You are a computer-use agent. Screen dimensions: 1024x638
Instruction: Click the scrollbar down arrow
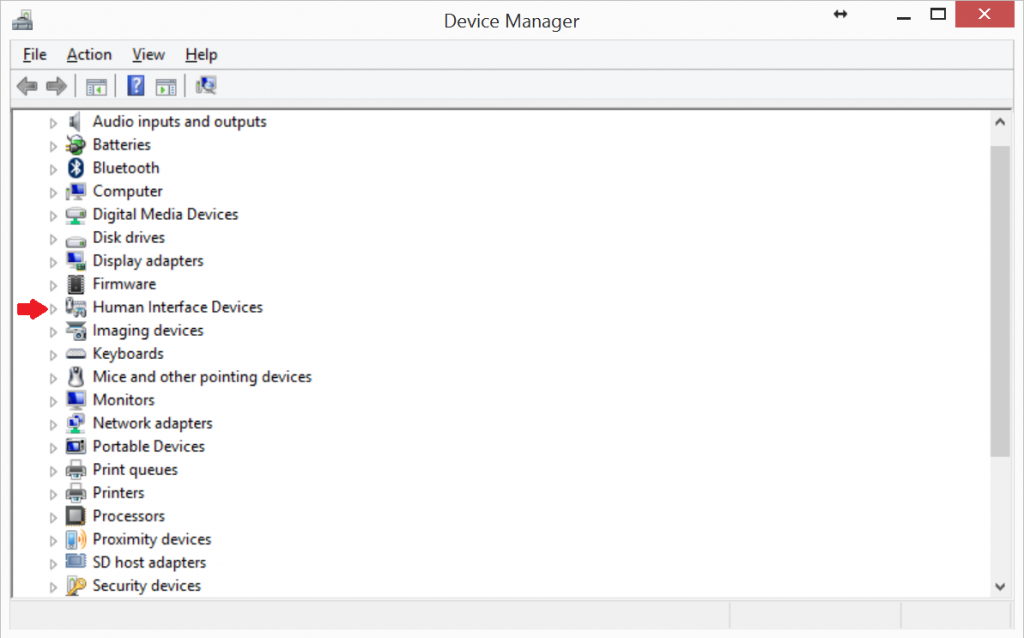click(x=1000, y=587)
